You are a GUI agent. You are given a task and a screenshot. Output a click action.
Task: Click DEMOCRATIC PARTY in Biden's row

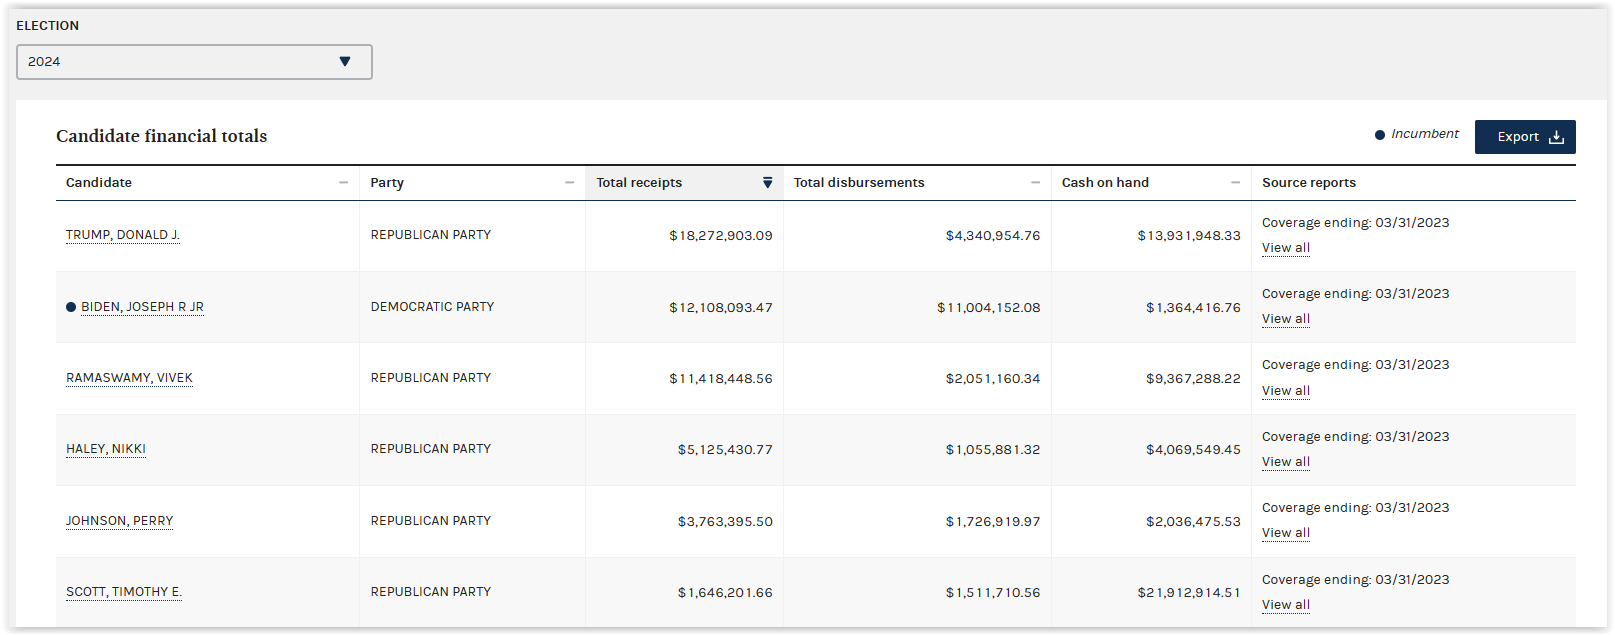pos(432,307)
